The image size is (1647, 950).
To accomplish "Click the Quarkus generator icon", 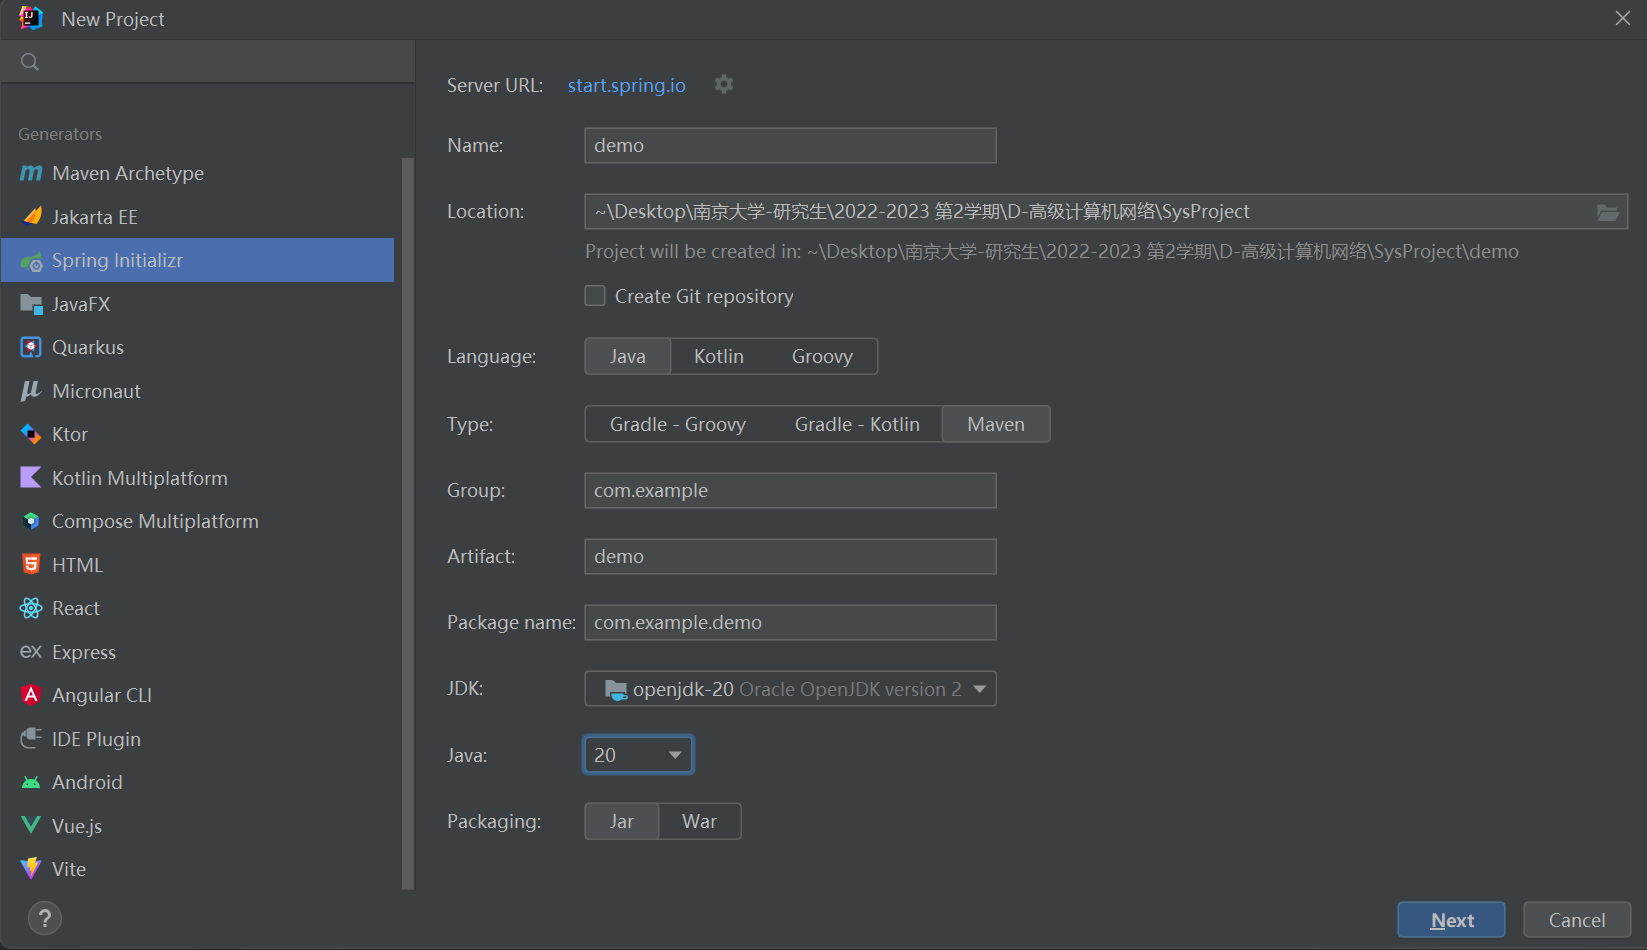I will tap(31, 347).
